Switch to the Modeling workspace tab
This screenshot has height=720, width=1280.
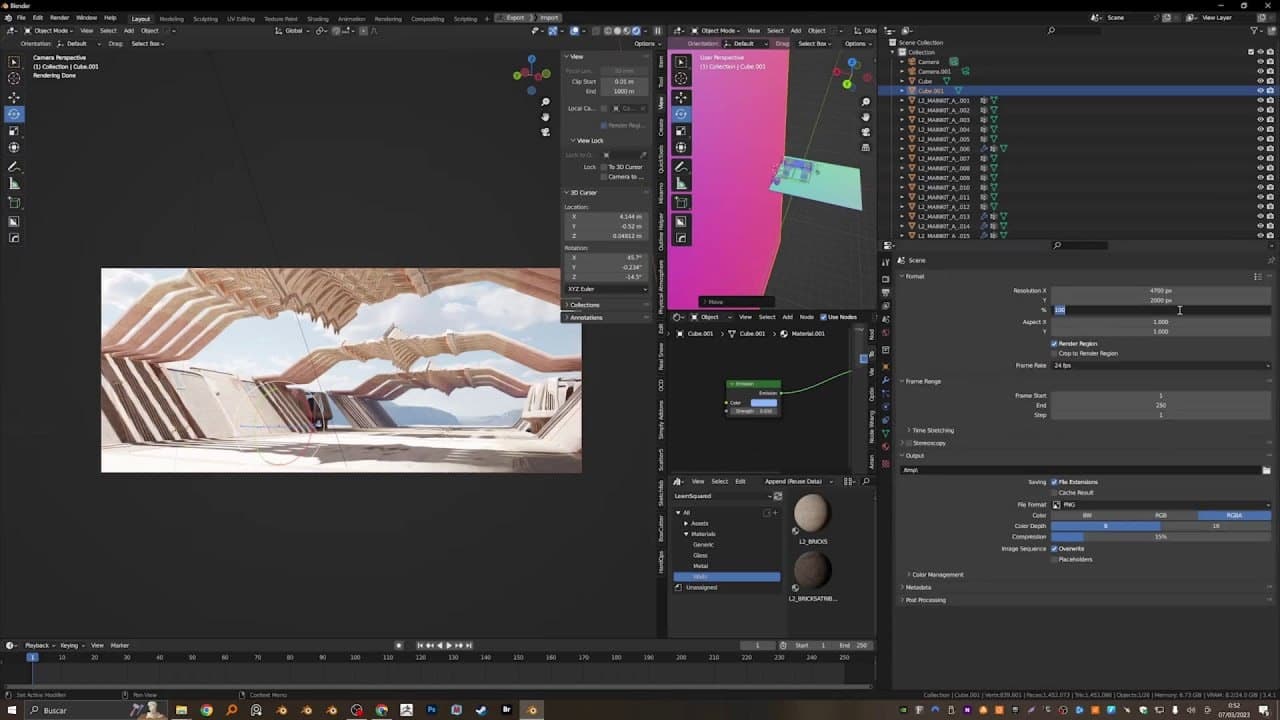pos(171,18)
